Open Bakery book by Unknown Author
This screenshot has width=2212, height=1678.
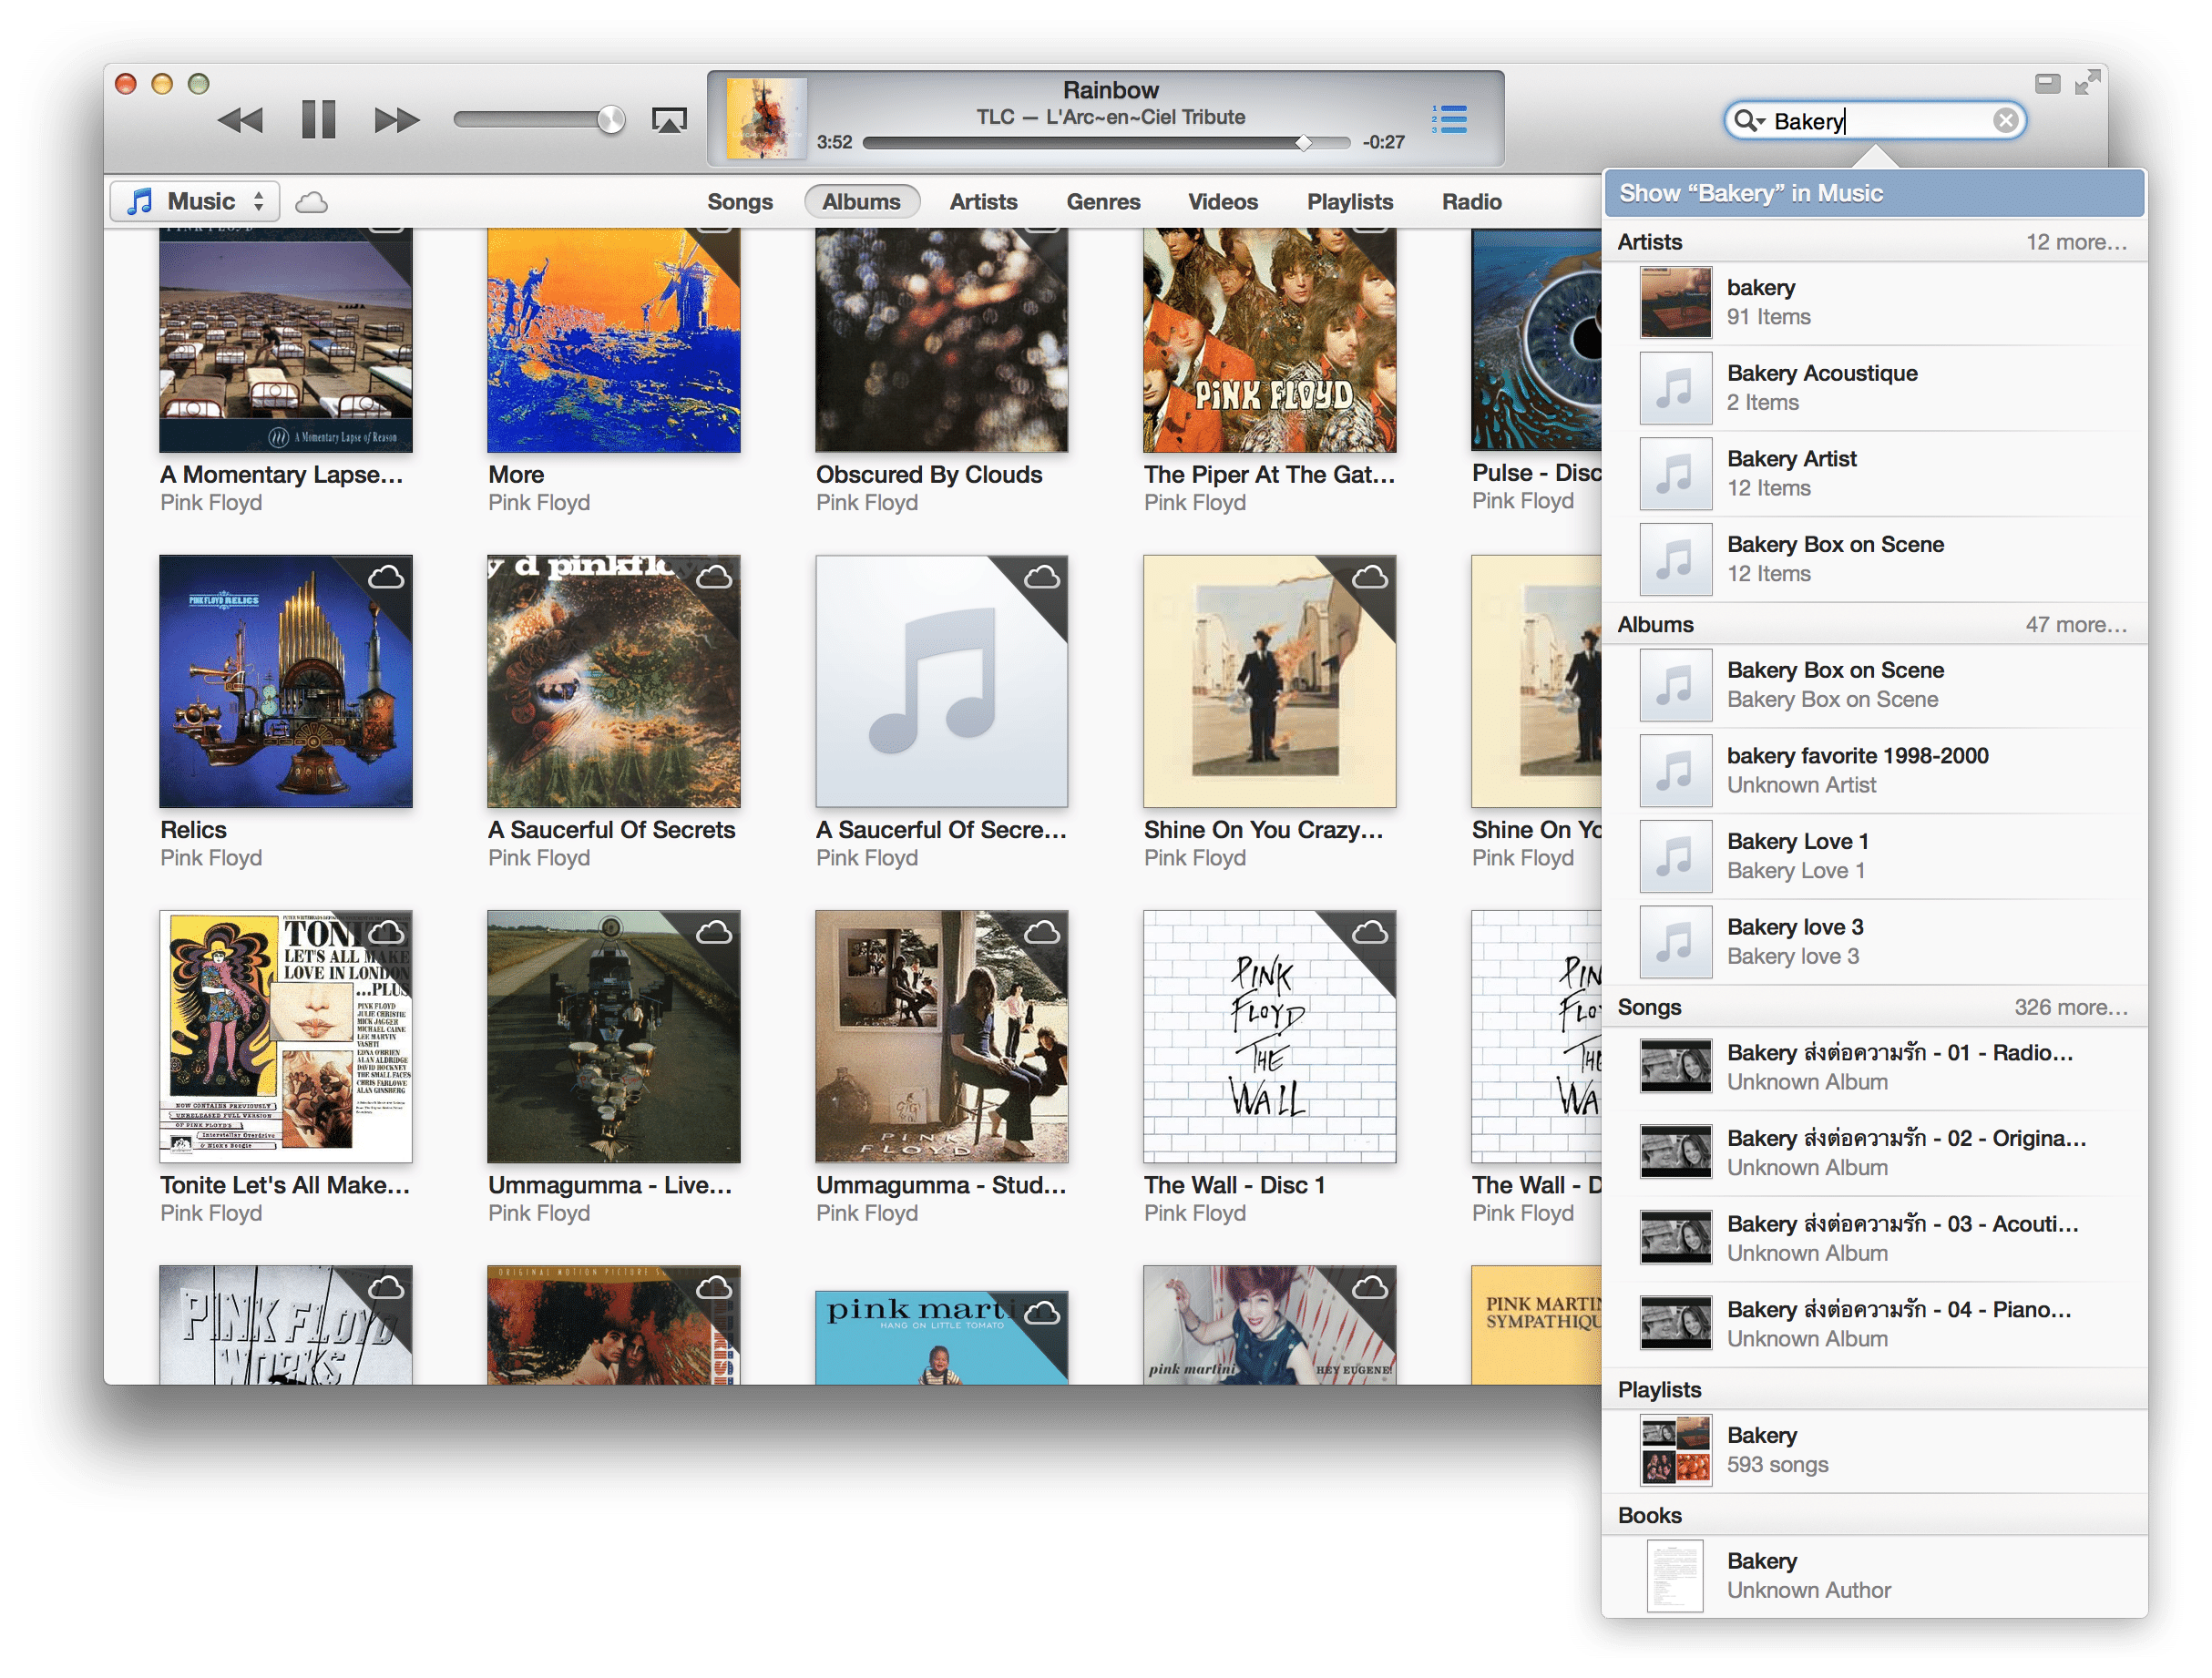[1874, 1577]
